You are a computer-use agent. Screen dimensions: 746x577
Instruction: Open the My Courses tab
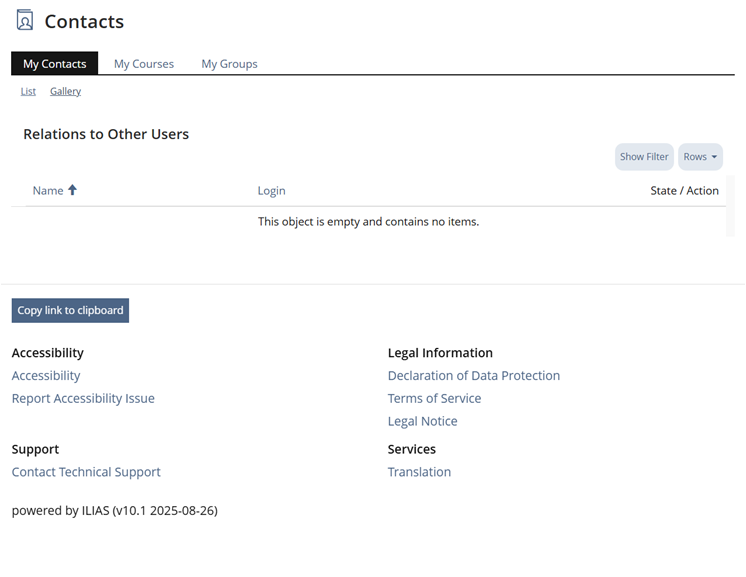coord(144,63)
